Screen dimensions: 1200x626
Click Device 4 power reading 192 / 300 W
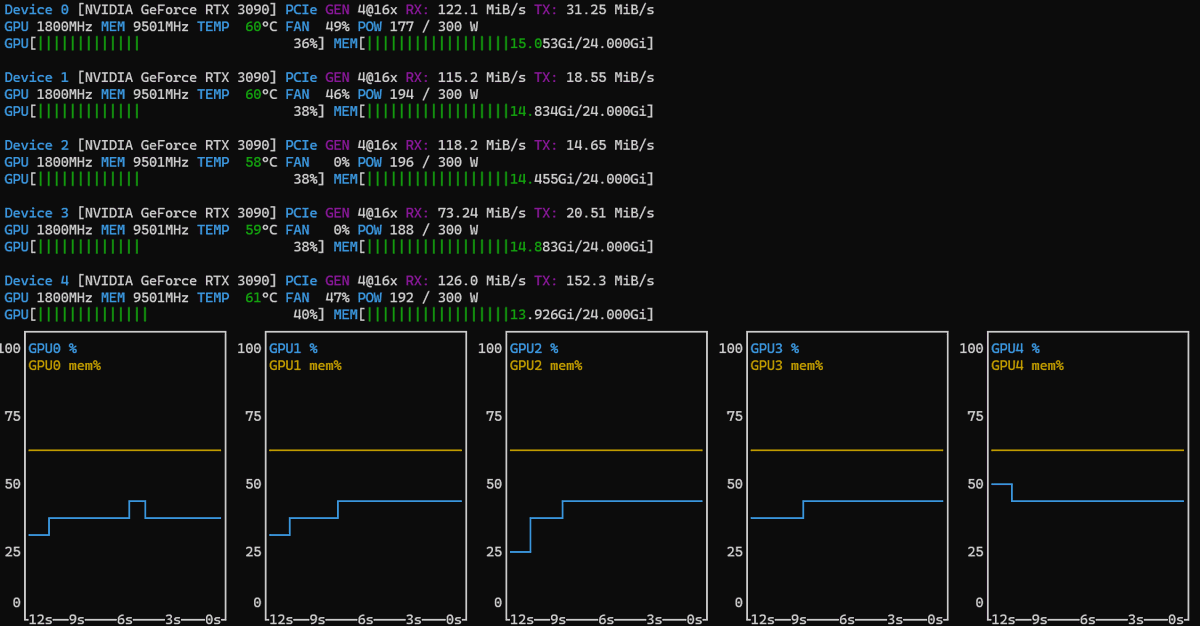click(x=434, y=298)
